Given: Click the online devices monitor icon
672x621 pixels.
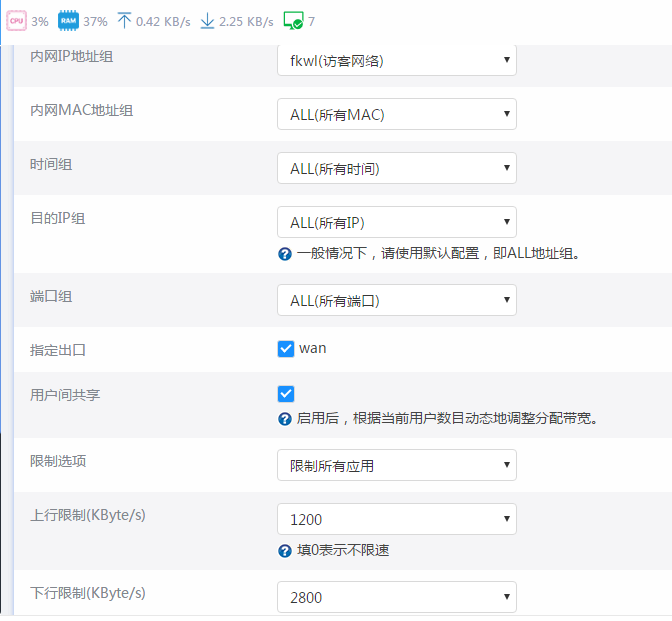Looking at the screenshot, I should pyautogui.click(x=294, y=21).
